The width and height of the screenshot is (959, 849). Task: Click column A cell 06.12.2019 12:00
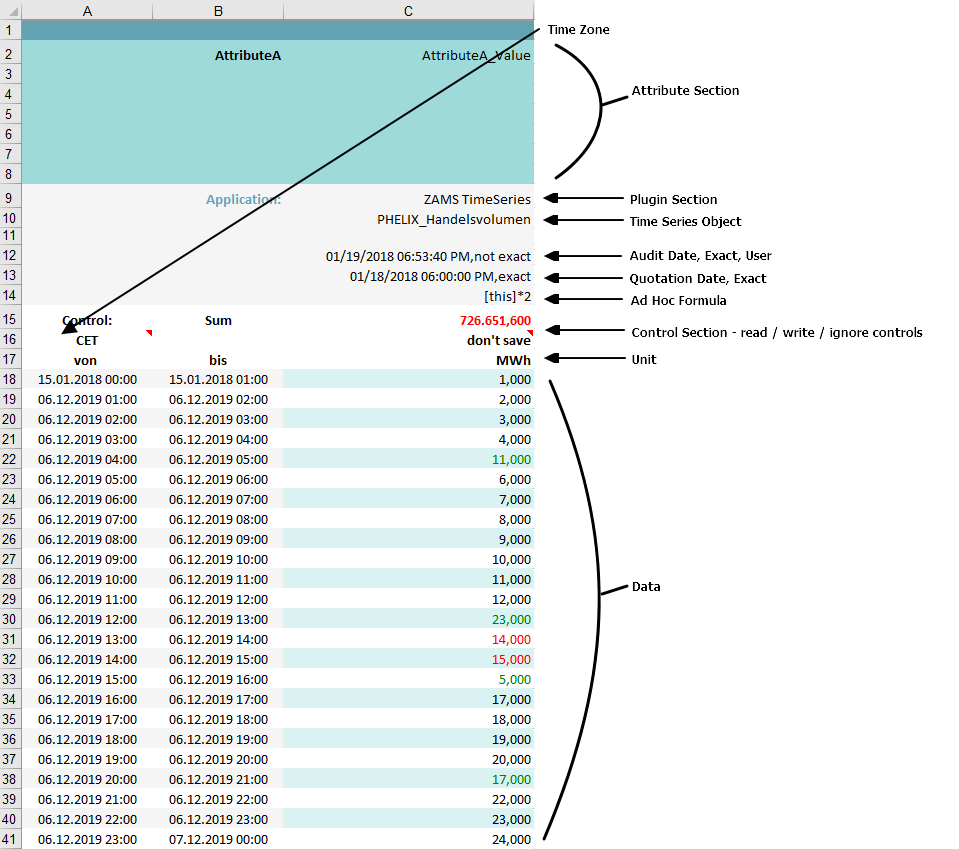[87, 620]
